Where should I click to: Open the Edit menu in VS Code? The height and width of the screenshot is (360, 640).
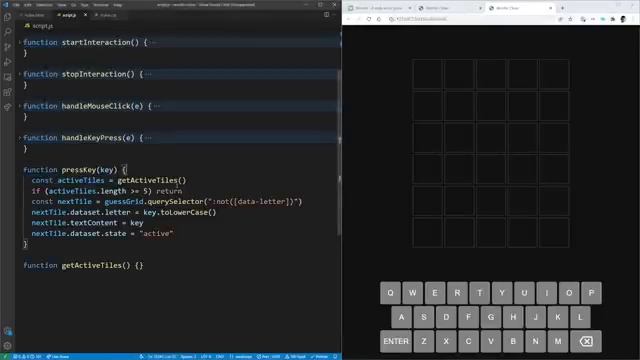click(27, 5)
